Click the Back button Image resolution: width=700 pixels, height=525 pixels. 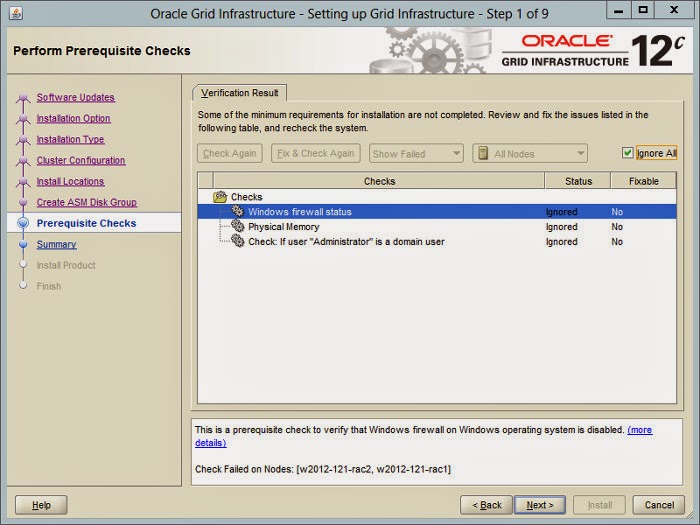coord(487,505)
